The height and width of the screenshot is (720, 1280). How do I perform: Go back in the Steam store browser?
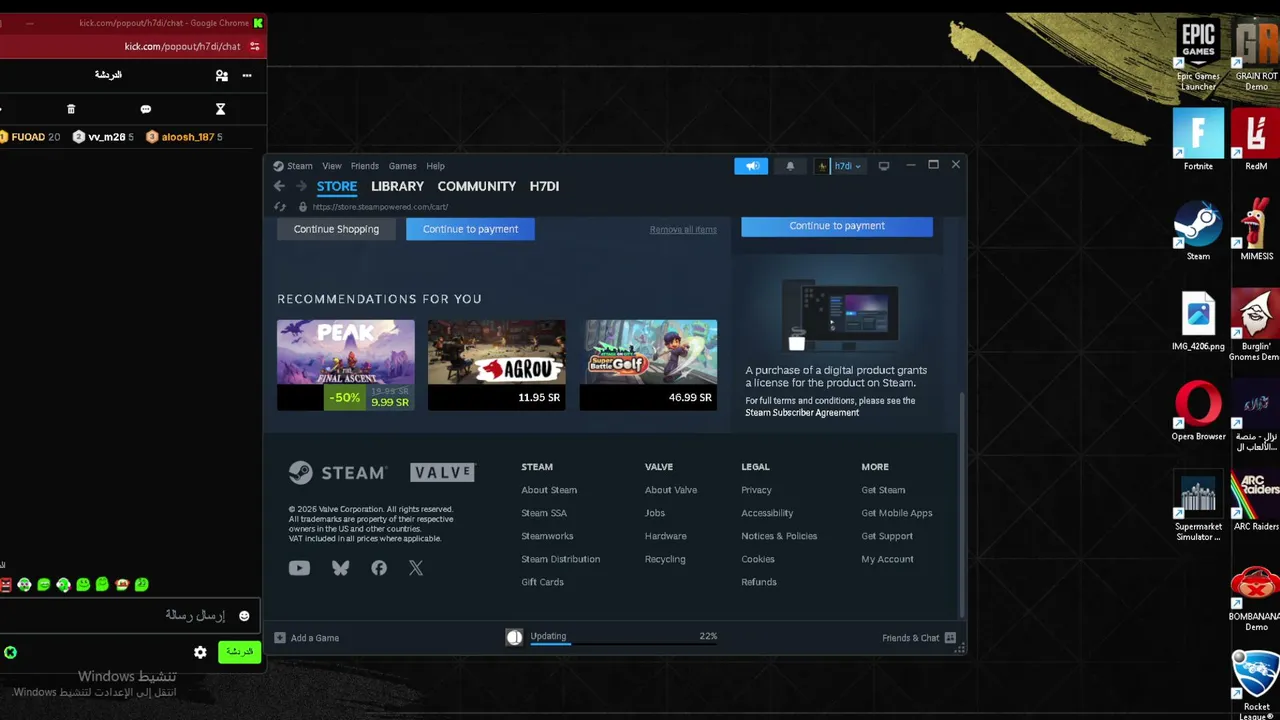pyautogui.click(x=279, y=186)
